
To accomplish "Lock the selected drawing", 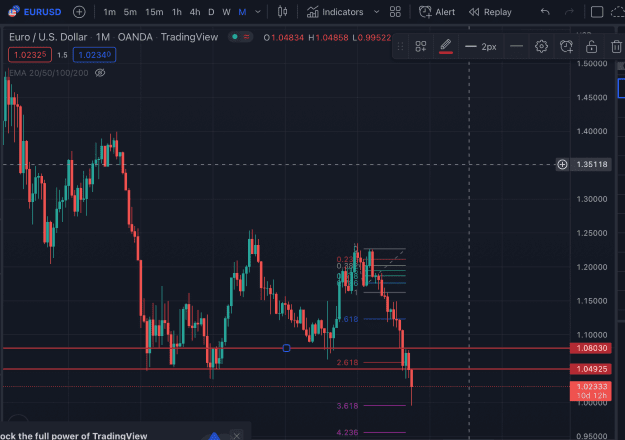I will pyautogui.click(x=591, y=47).
